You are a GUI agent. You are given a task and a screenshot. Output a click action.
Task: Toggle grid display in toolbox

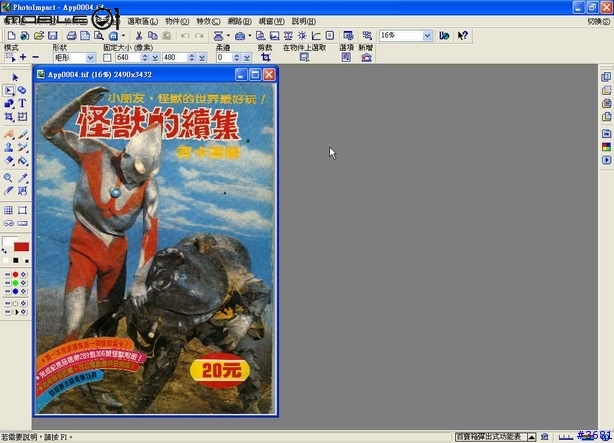click(x=9, y=210)
